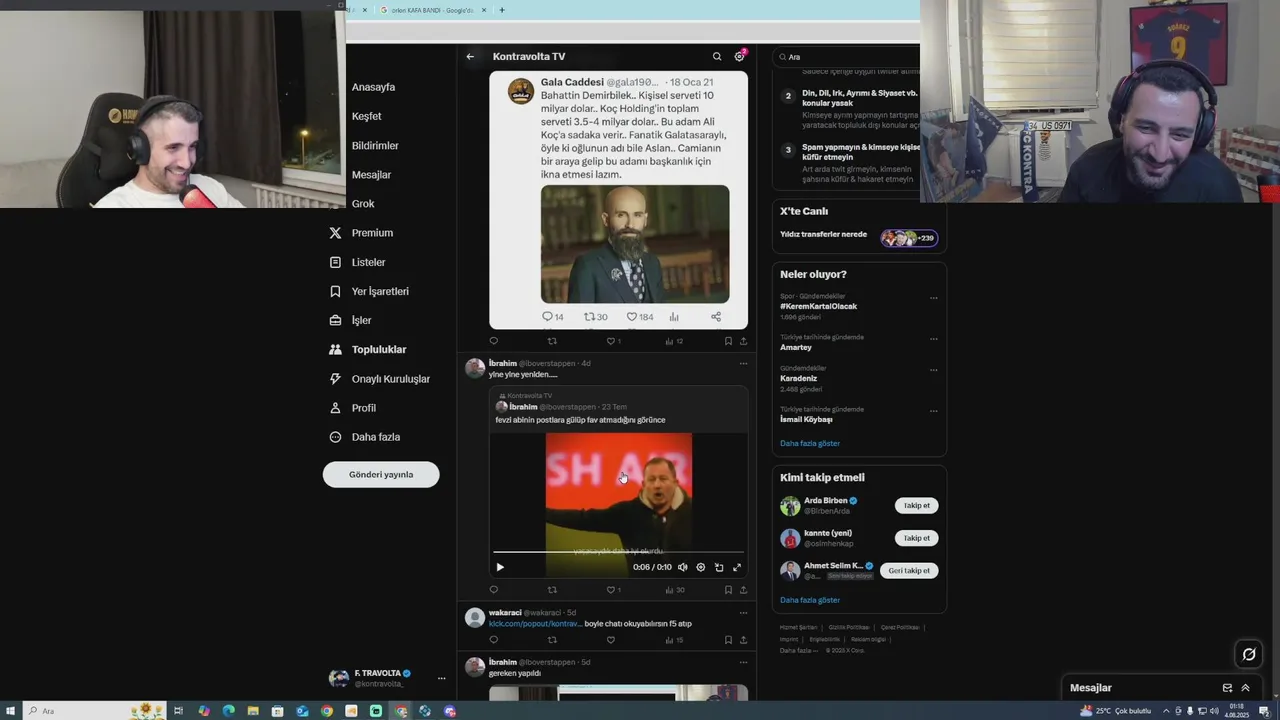Viewport: 1280px width, 720px height.
Task: Open Anasayfa in the sidebar
Action: click(x=373, y=87)
